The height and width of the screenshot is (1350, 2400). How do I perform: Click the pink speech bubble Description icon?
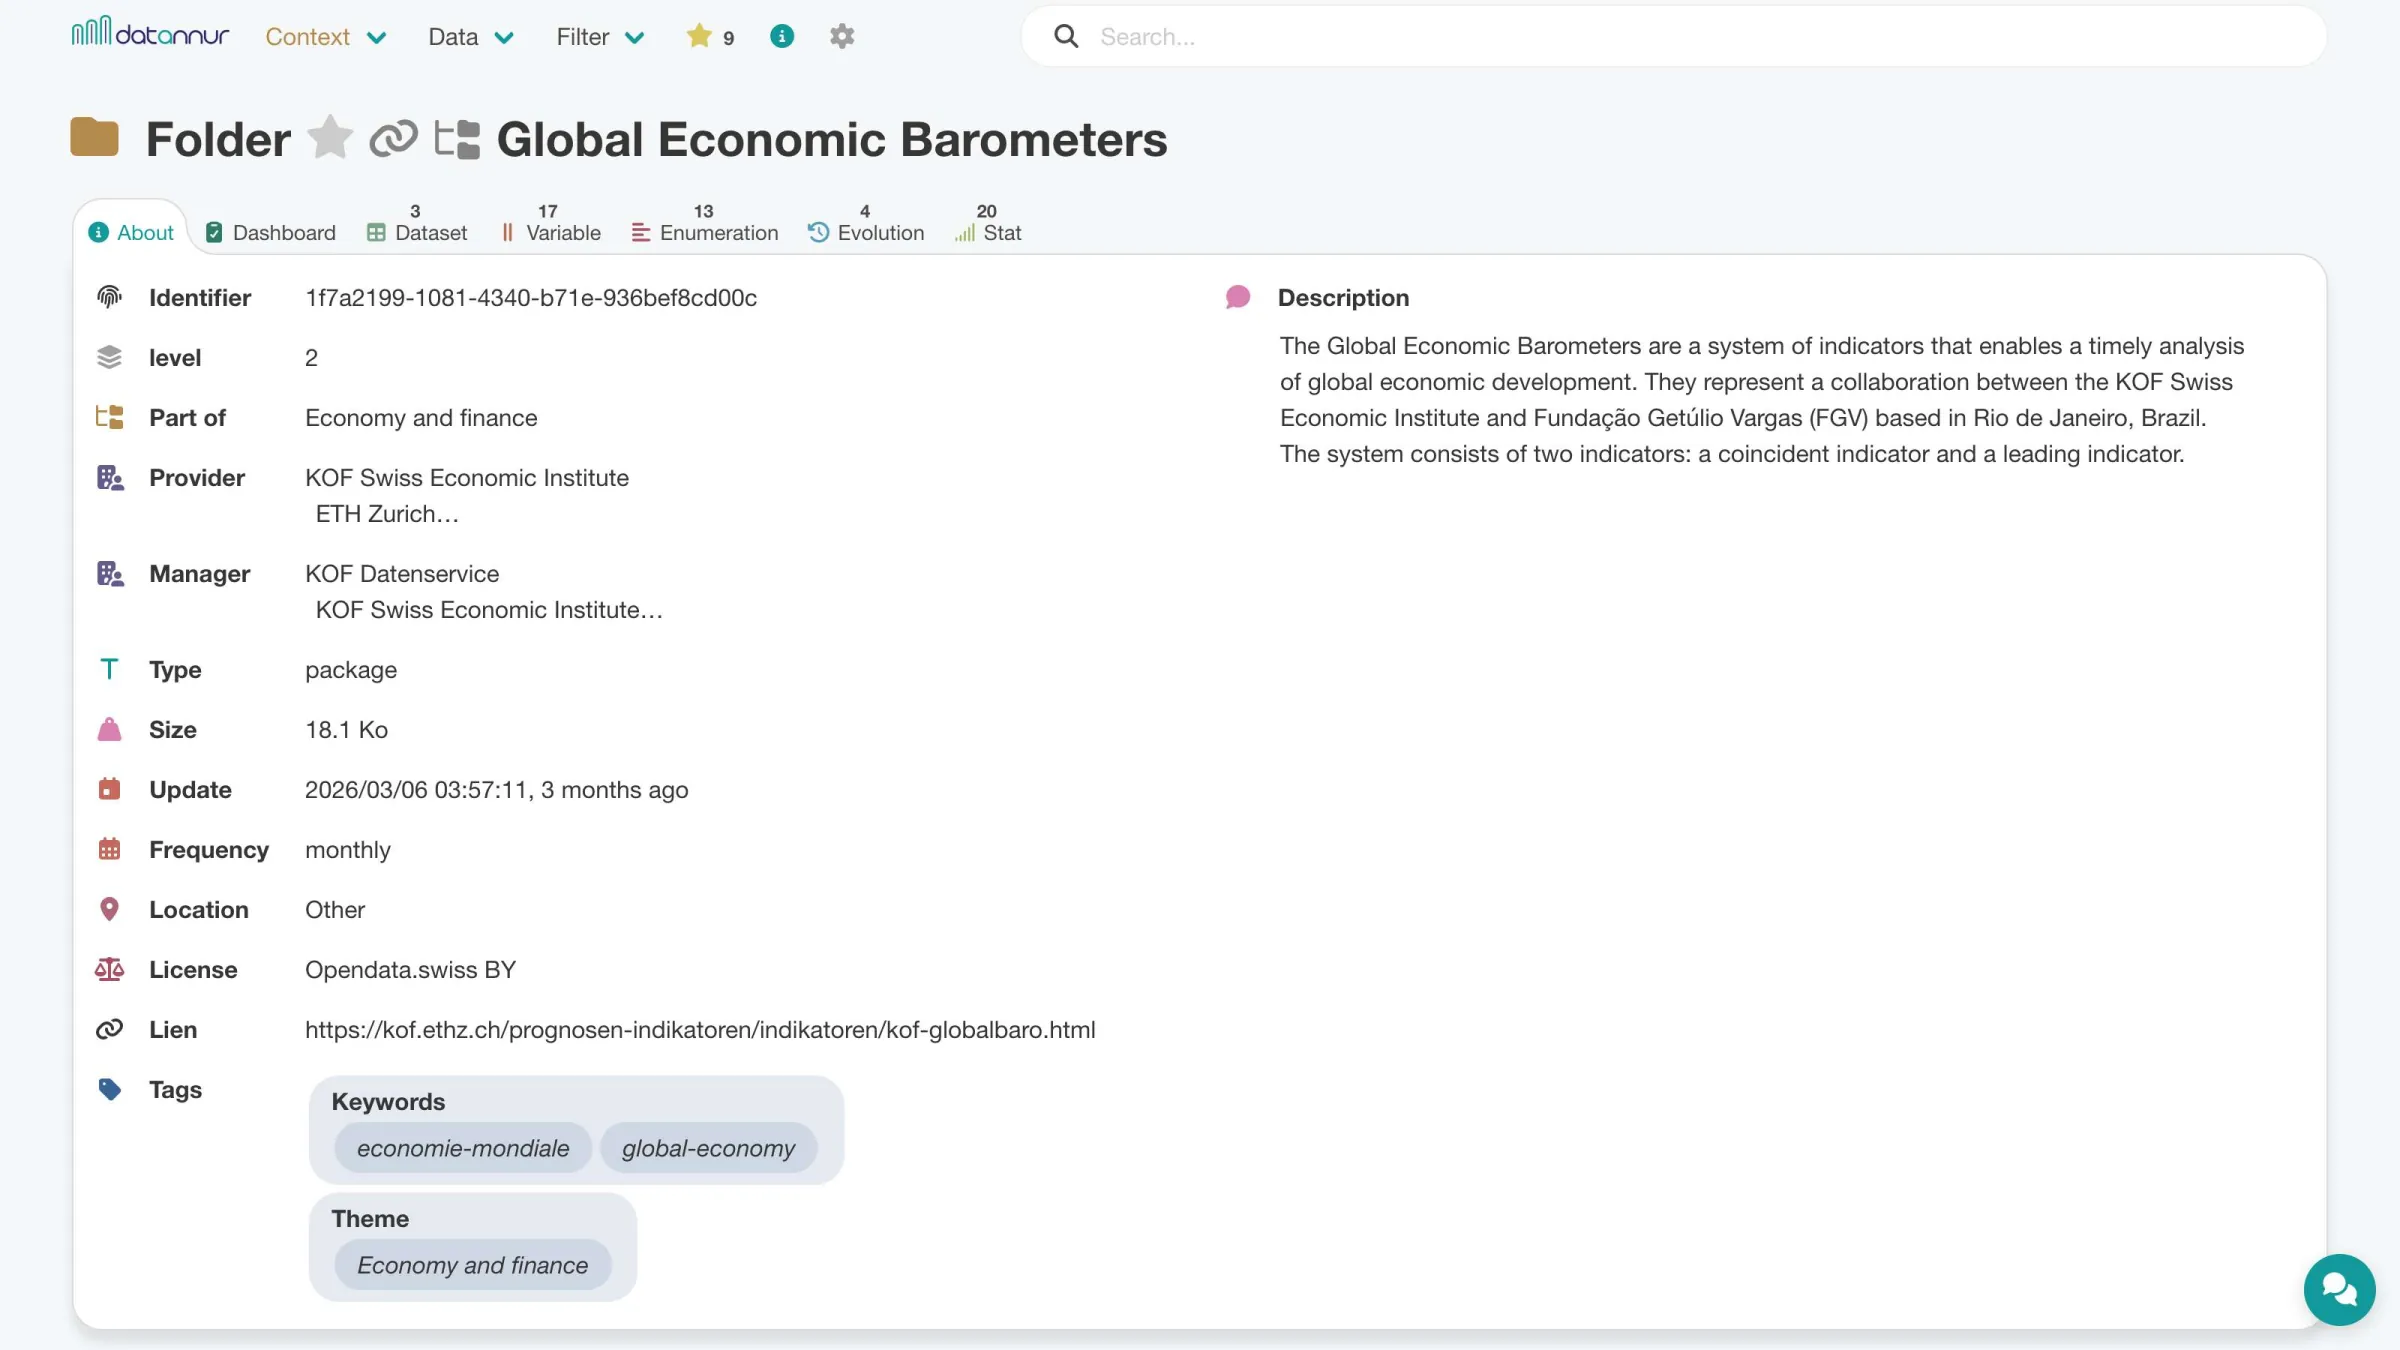(x=1238, y=297)
